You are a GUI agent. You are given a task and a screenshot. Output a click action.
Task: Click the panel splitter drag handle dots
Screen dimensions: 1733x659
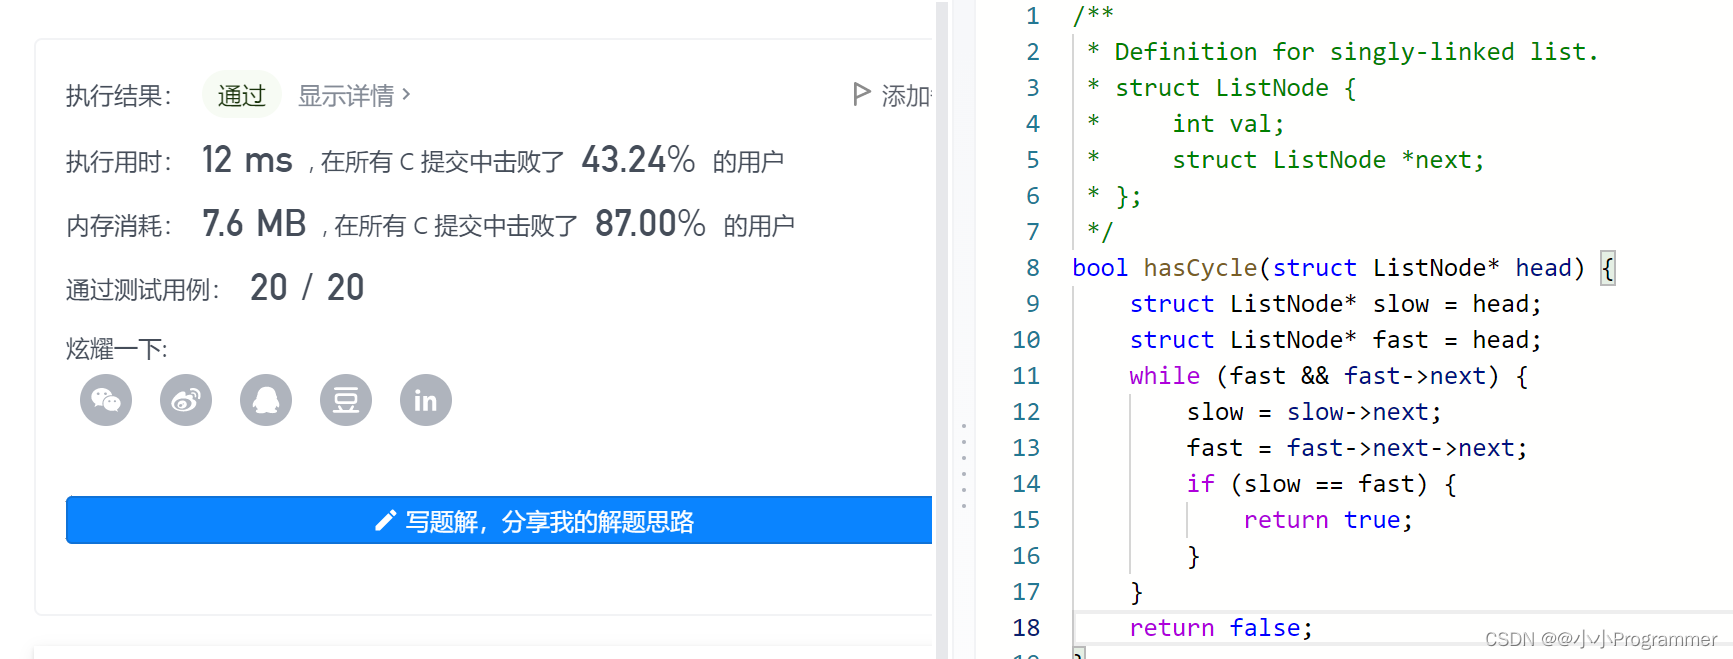(963, 466)
